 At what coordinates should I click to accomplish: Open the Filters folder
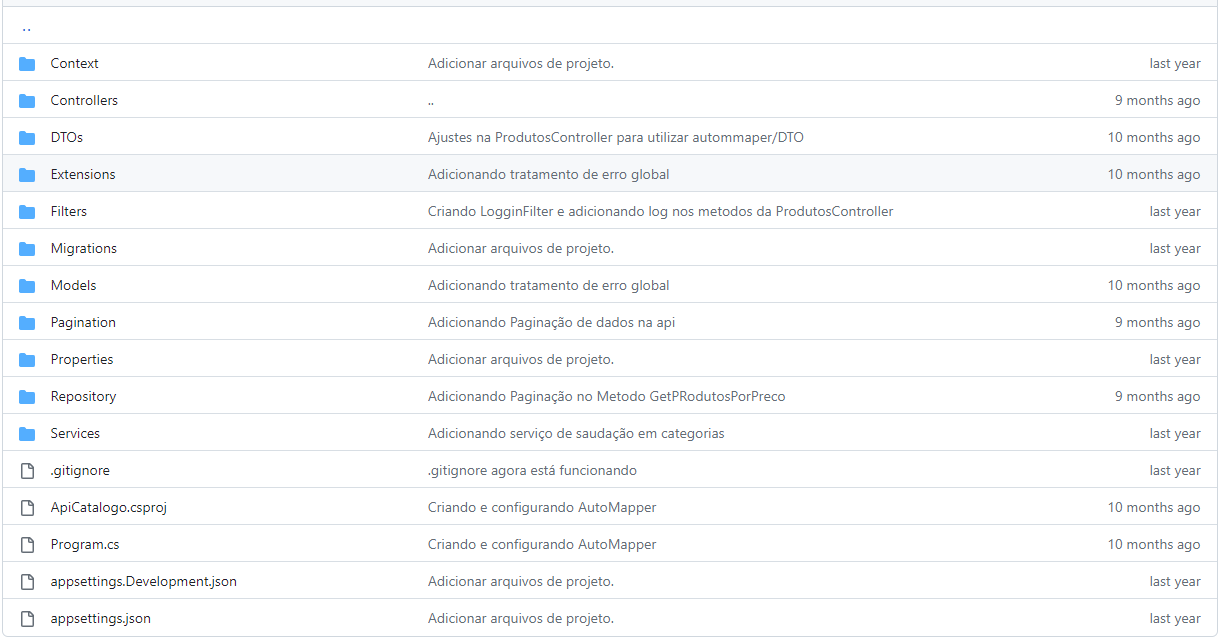click(68, 211)
